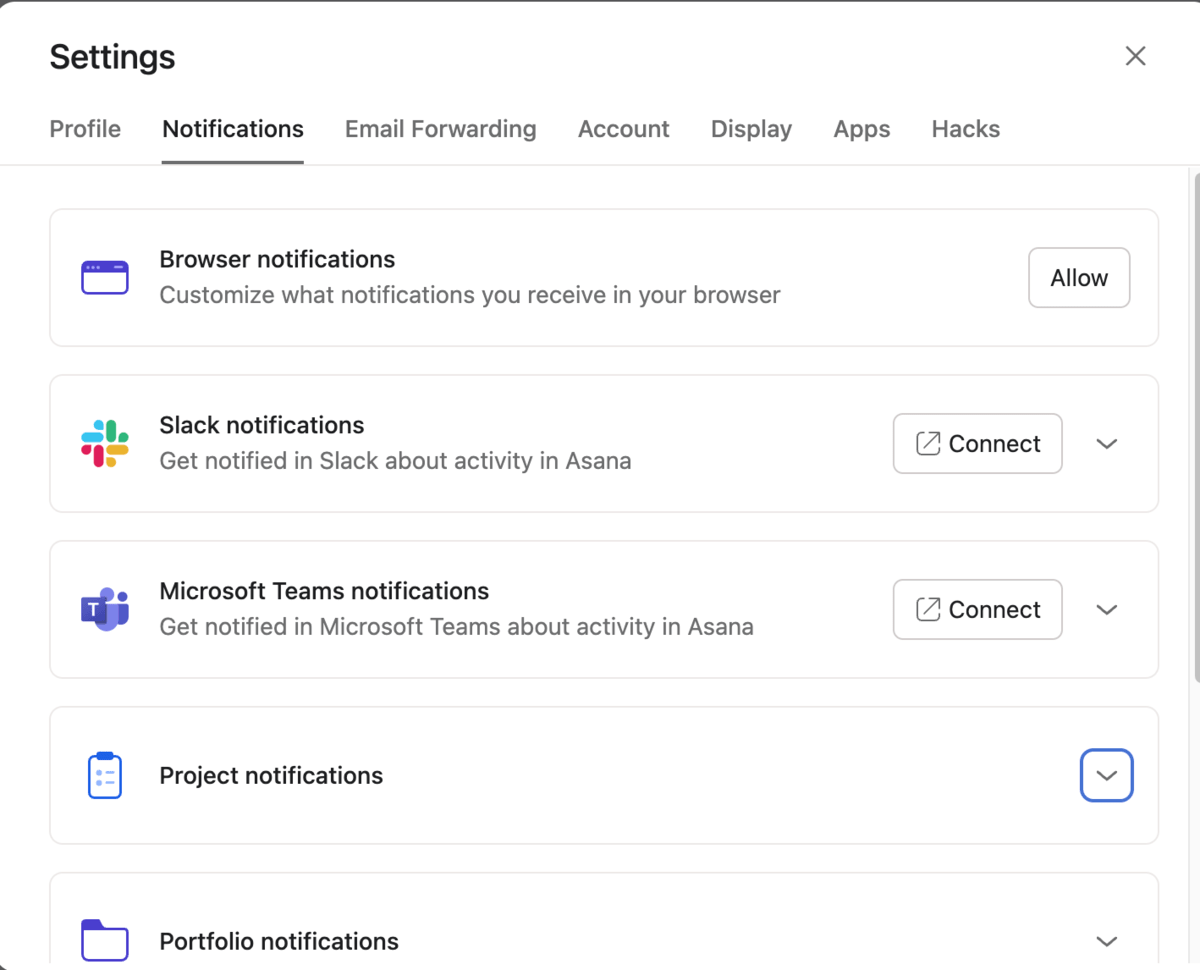Expand the Slack notifications section
The height and width of the screenshot is (970, 1200).
point(1107,444)
